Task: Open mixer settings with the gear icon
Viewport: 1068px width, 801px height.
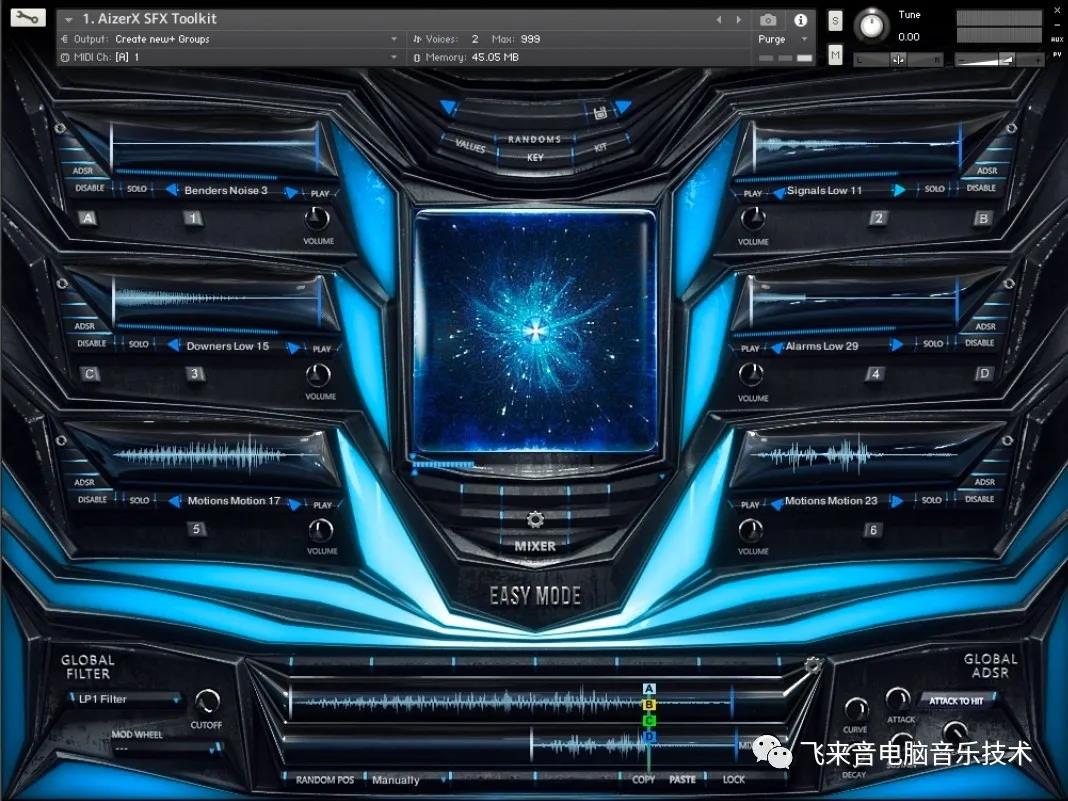Action: pyautogui.click(x=535, y=520)
